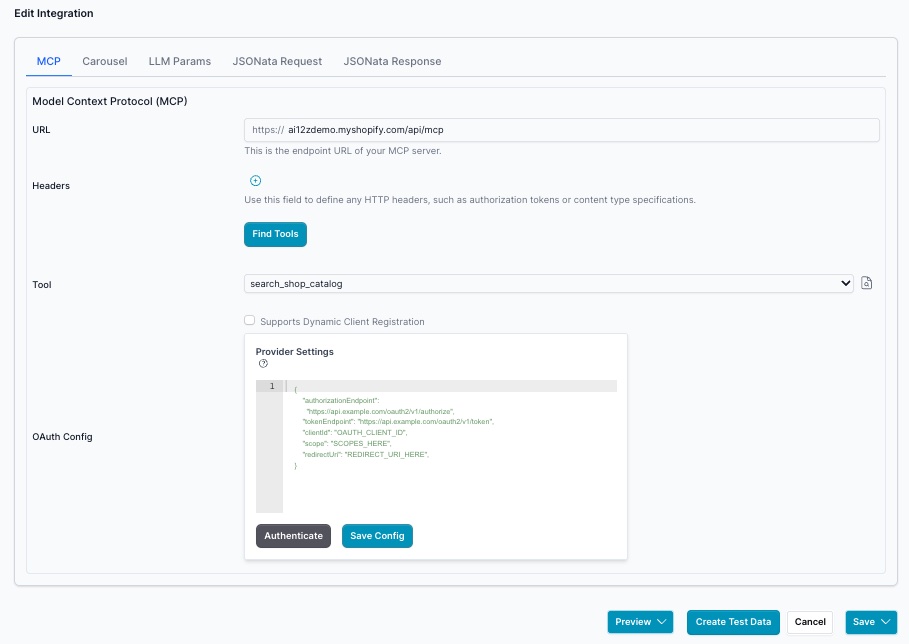This screenshot has width=909, height=644.
Task: Click Create Test Data
Action: (733, 621)
